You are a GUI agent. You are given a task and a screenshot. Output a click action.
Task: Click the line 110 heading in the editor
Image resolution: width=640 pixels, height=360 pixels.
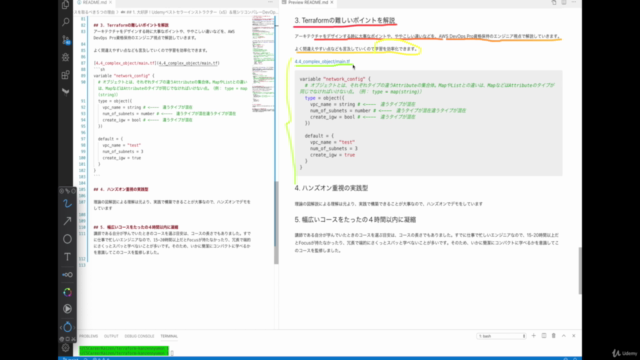pyautogui.click(x=136, y=227)
